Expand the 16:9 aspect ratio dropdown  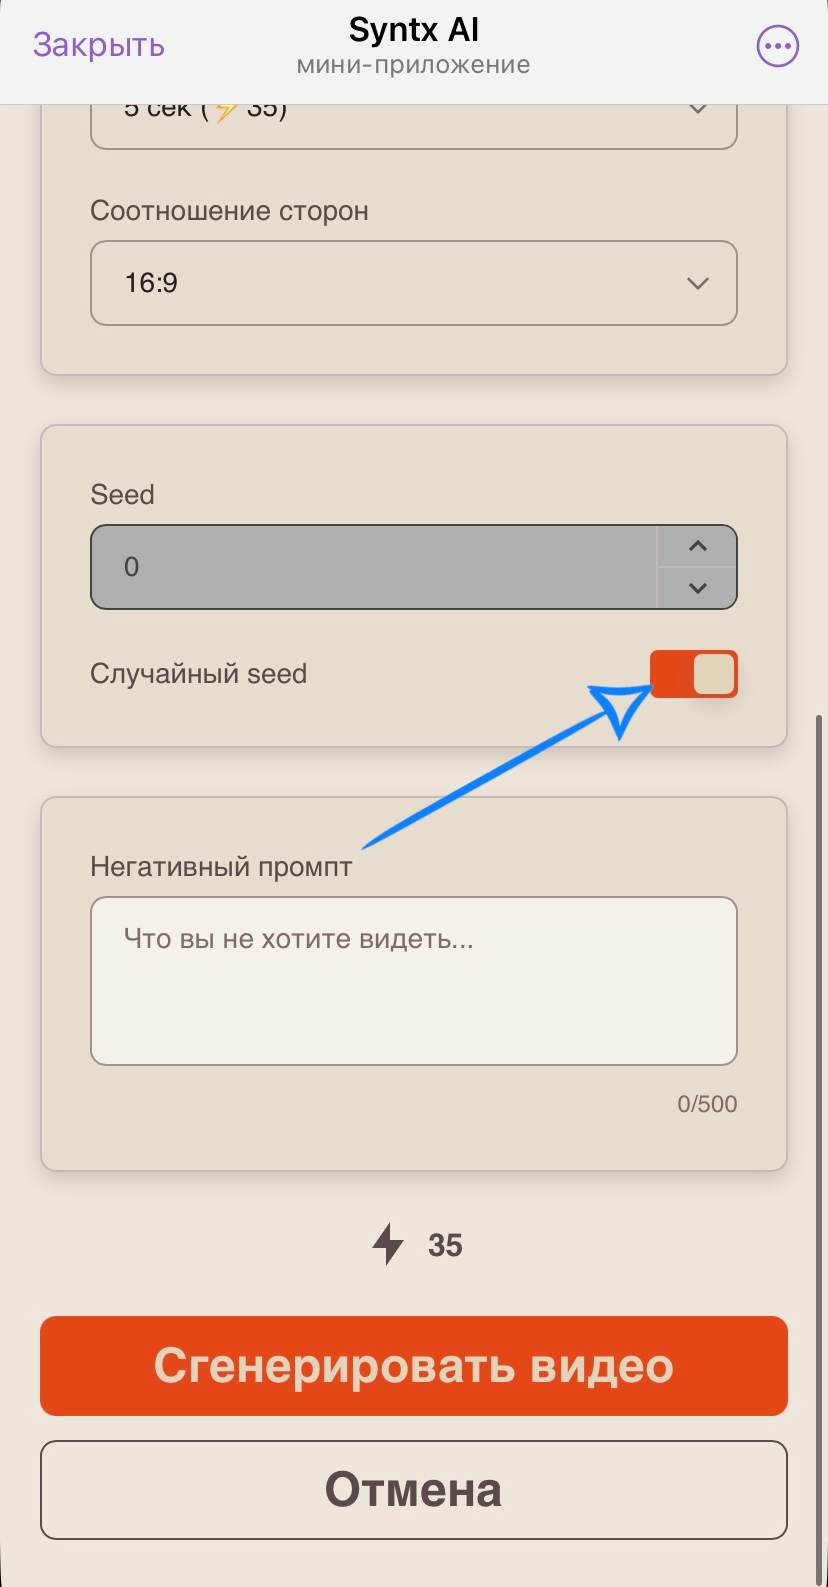pyautogui.click(x=400, y=283)
